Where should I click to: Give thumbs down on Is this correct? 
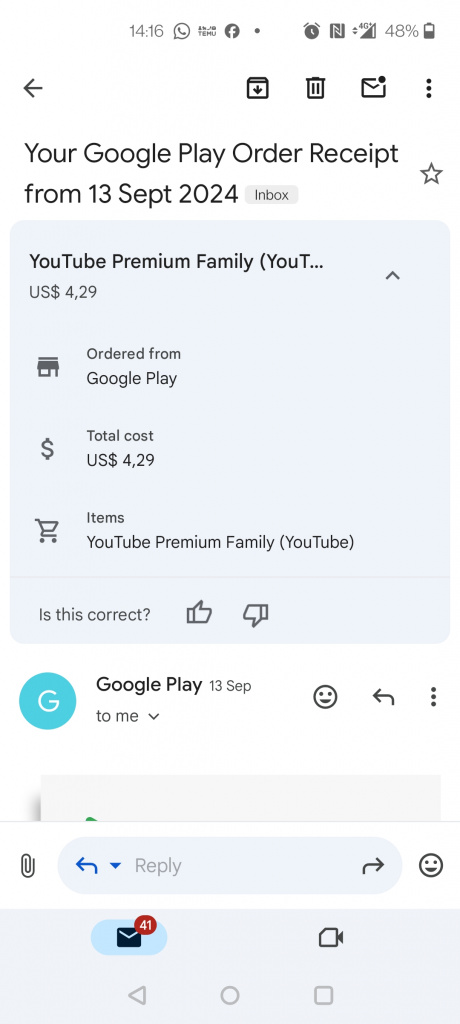point(255,615)
